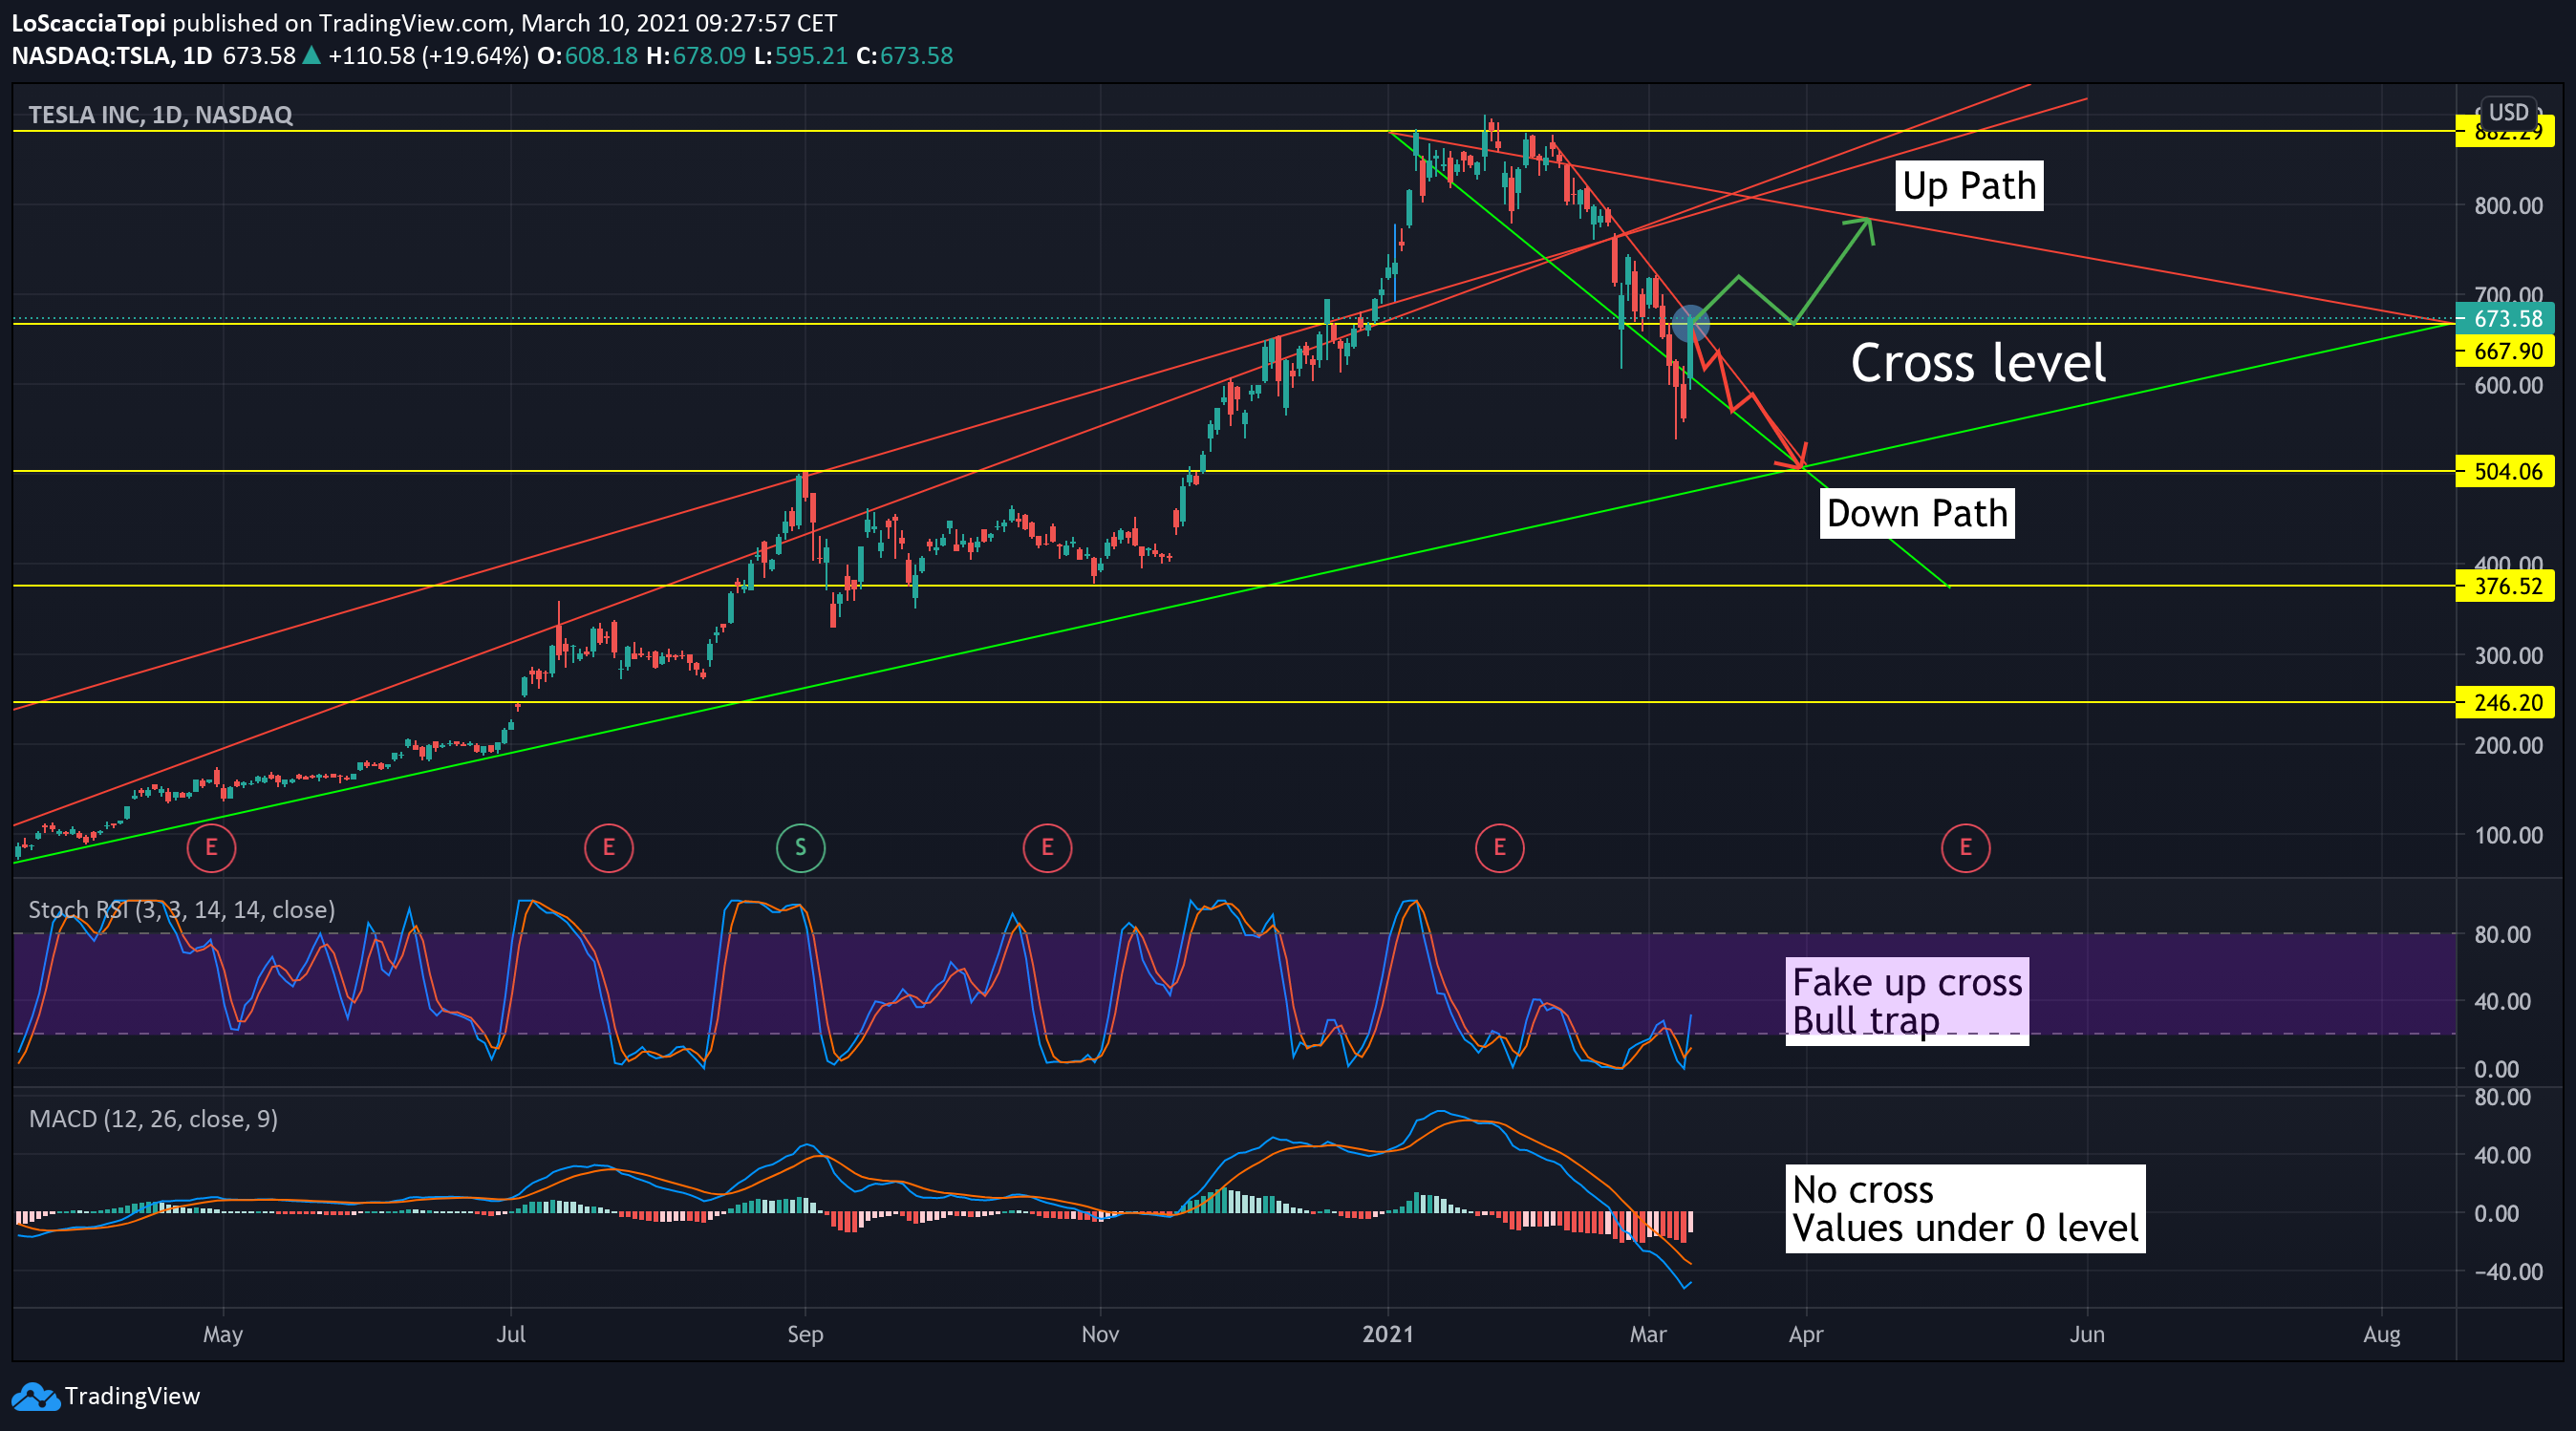This screenshot has width=2576, height=1431.
Task: Click the yellow 376.52 price label
Action: coord(2506,586)
